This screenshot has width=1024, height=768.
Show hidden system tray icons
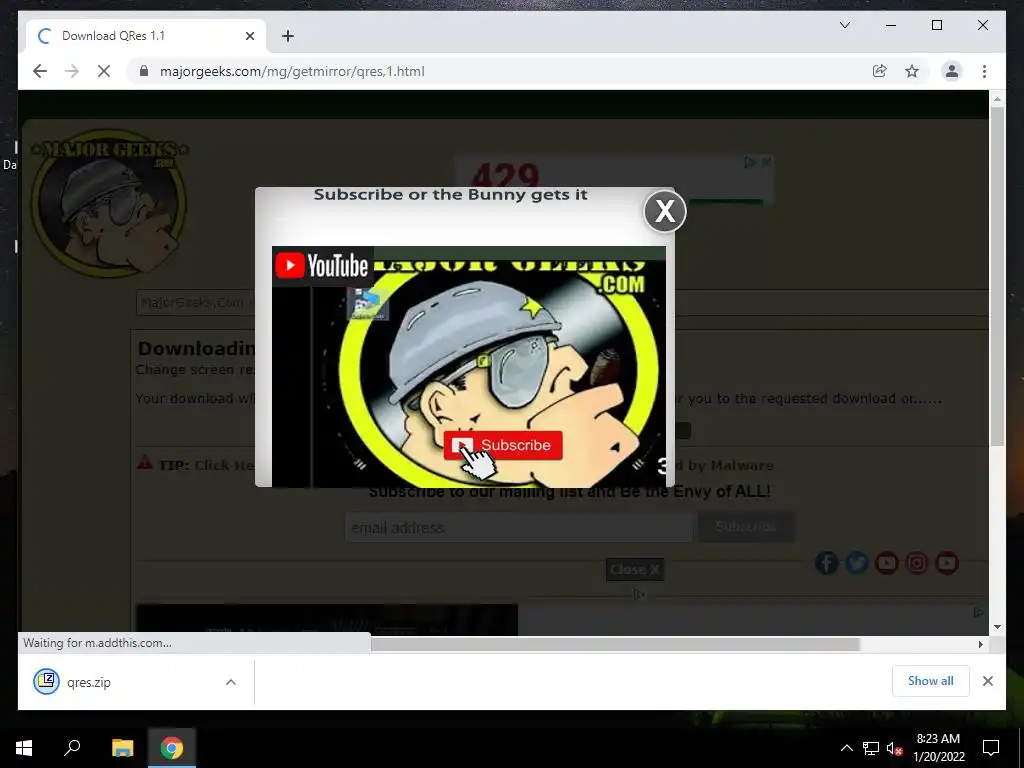[846, 748]
